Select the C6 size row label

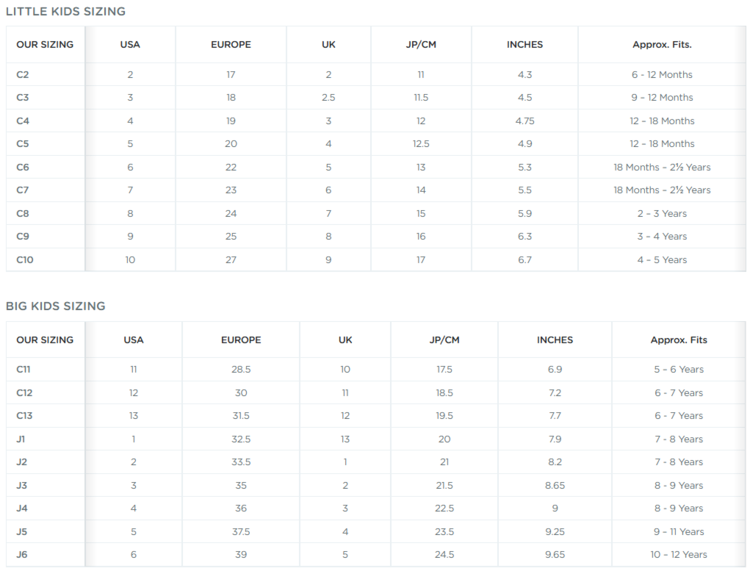23,167
